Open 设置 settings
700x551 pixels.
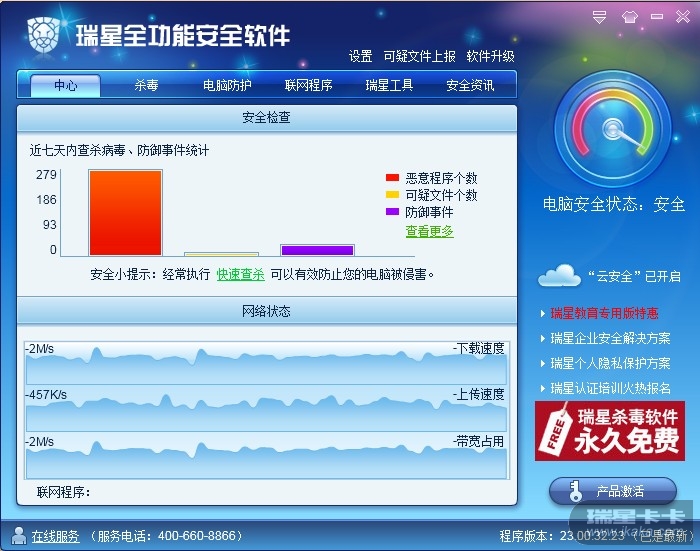click(360, 56)
